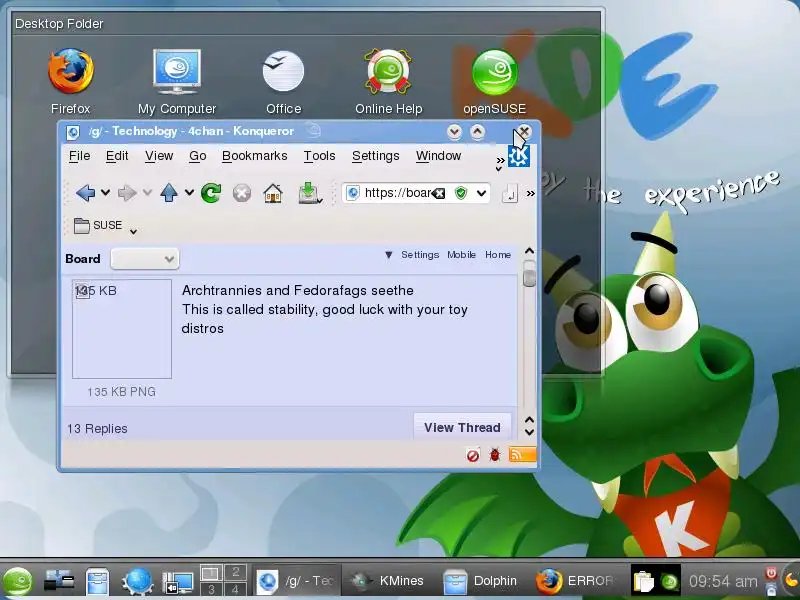Click the View Thread button
The height and width of the screenshot is (600, 800).
tap(462, 428)
